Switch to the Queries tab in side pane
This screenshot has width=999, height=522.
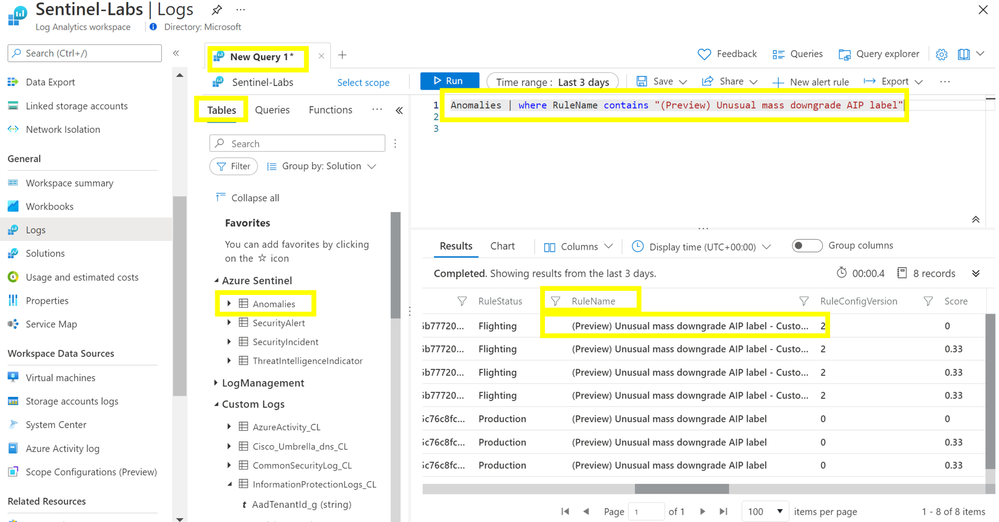coord(272,110)
